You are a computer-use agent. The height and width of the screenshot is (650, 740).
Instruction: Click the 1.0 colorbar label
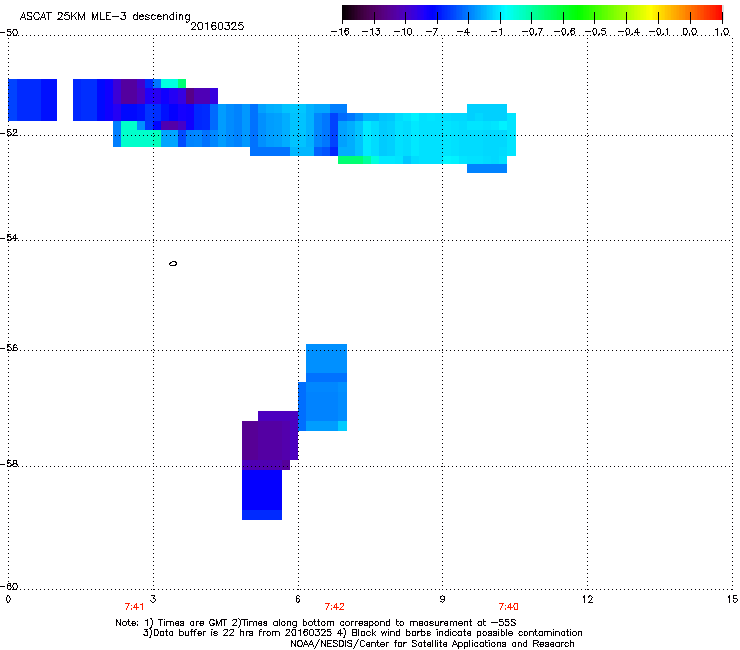tap(722, 32)
